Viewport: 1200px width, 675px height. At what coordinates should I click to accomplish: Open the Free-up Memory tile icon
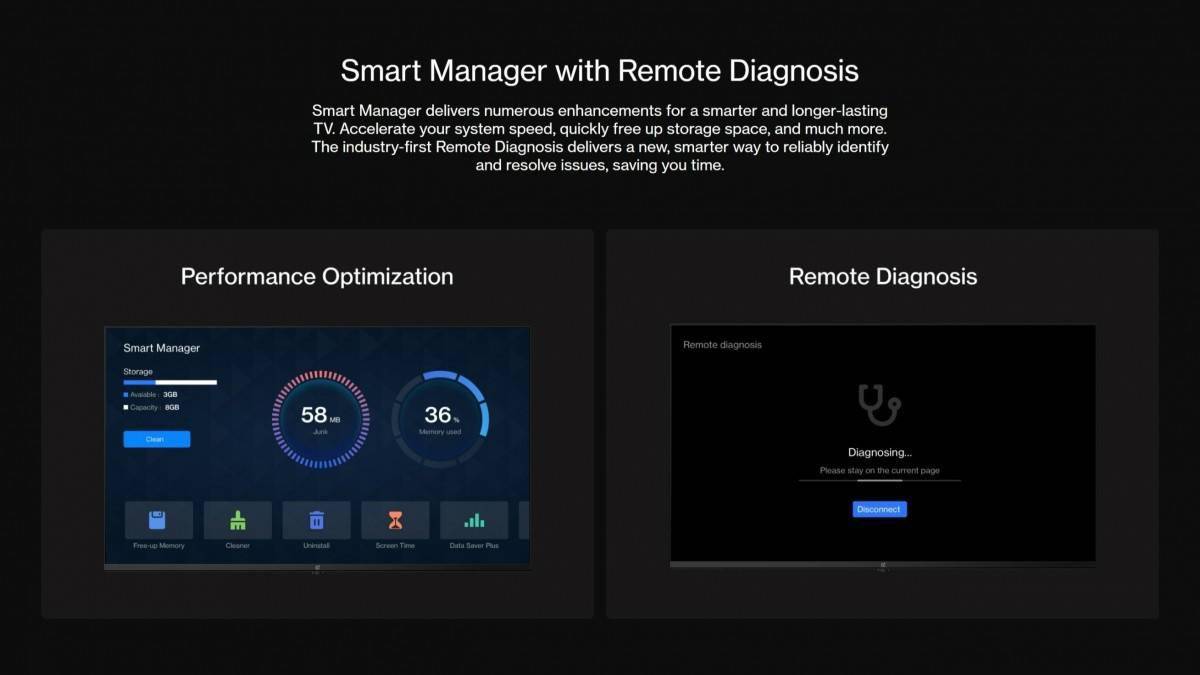pos(158,520)
